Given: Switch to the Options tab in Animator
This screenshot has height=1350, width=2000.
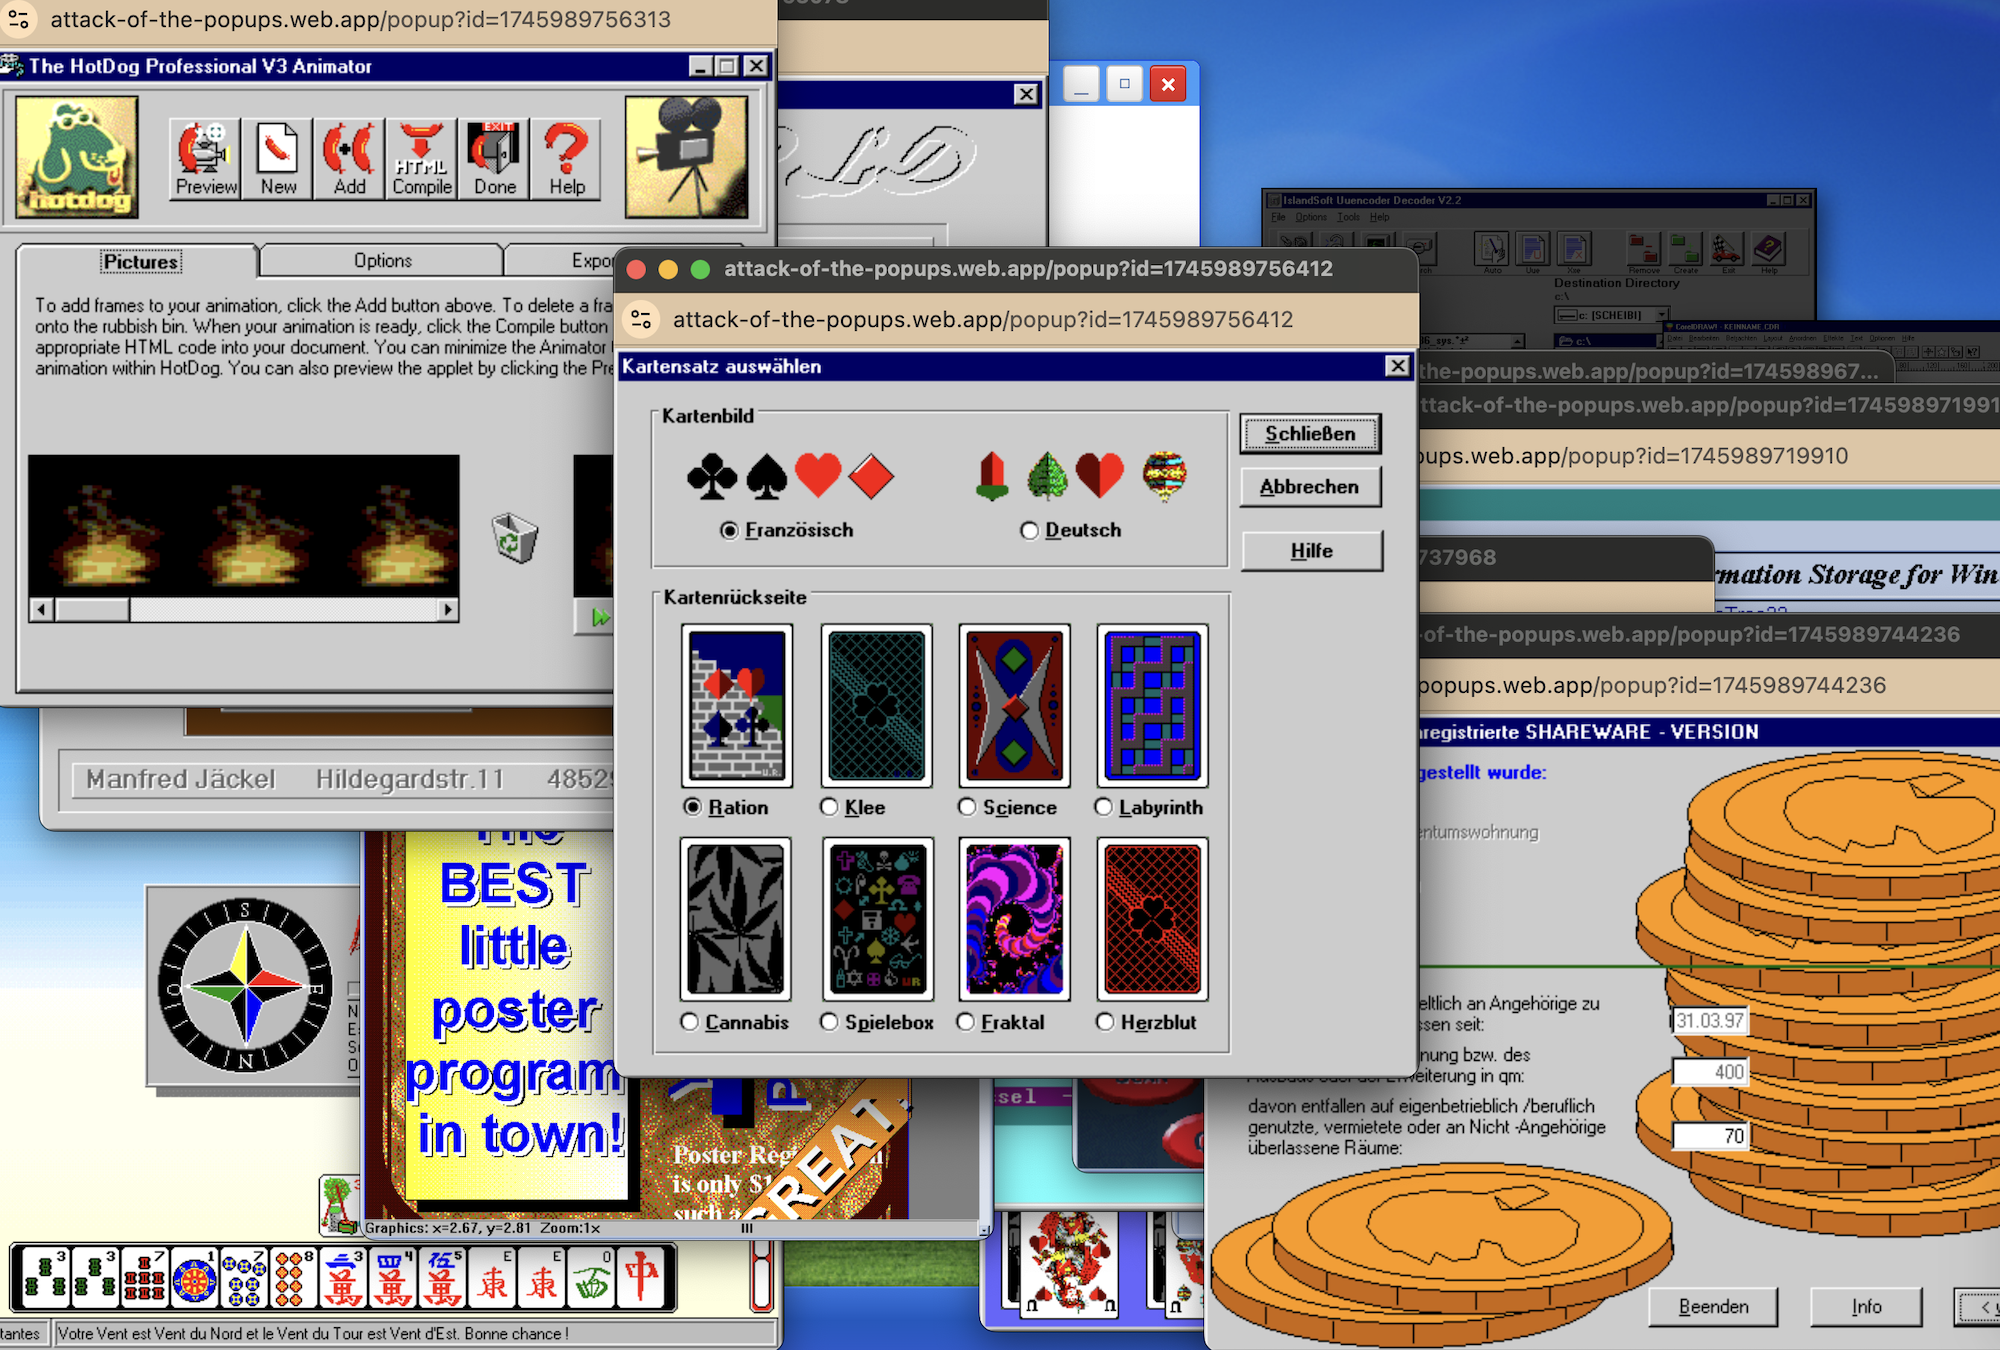Looking at the screenshot, I should (x=382, y=261).
